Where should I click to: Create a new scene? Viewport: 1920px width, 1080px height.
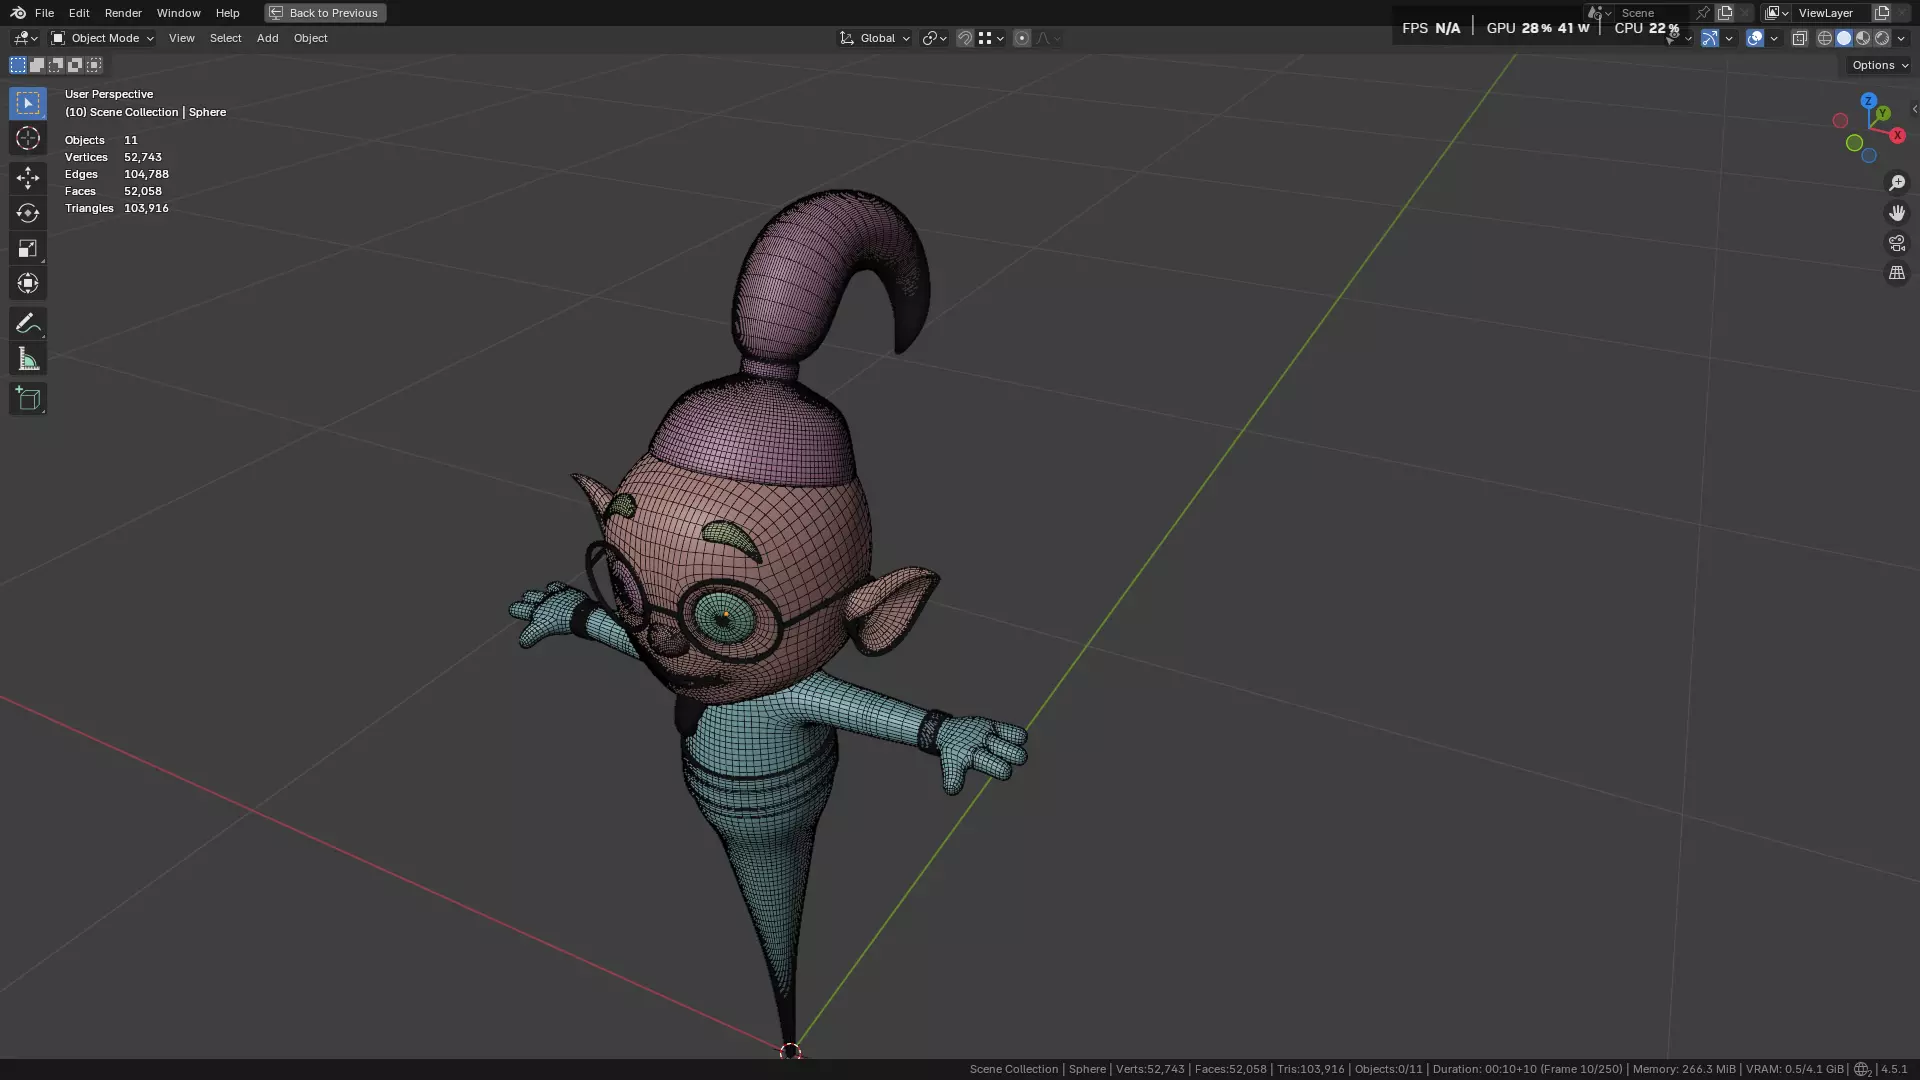pos(1725,13)
